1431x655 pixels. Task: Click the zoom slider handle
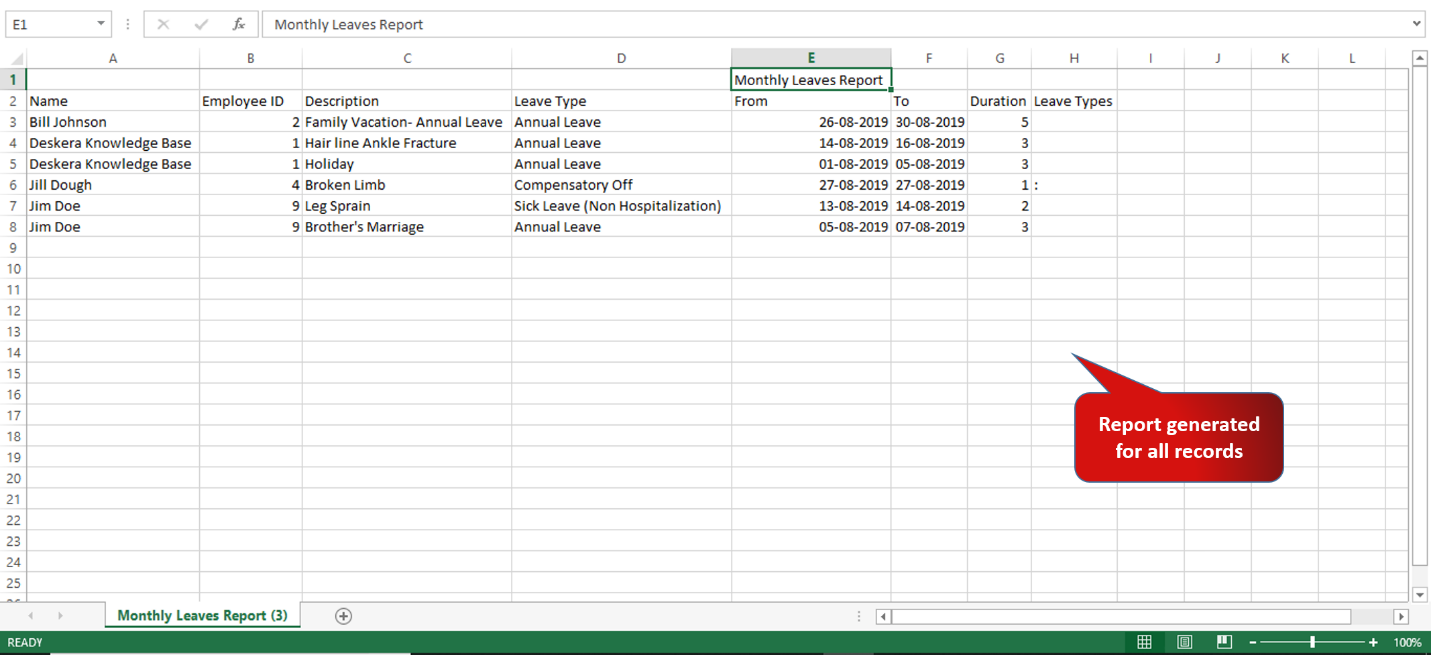point(1312,641)
